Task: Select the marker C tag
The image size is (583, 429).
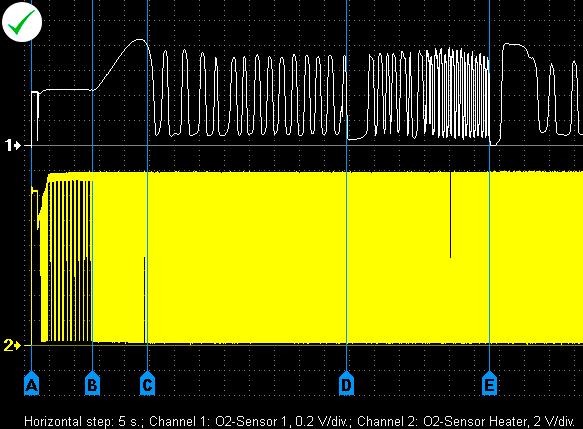Action: [x=148, y=383]
